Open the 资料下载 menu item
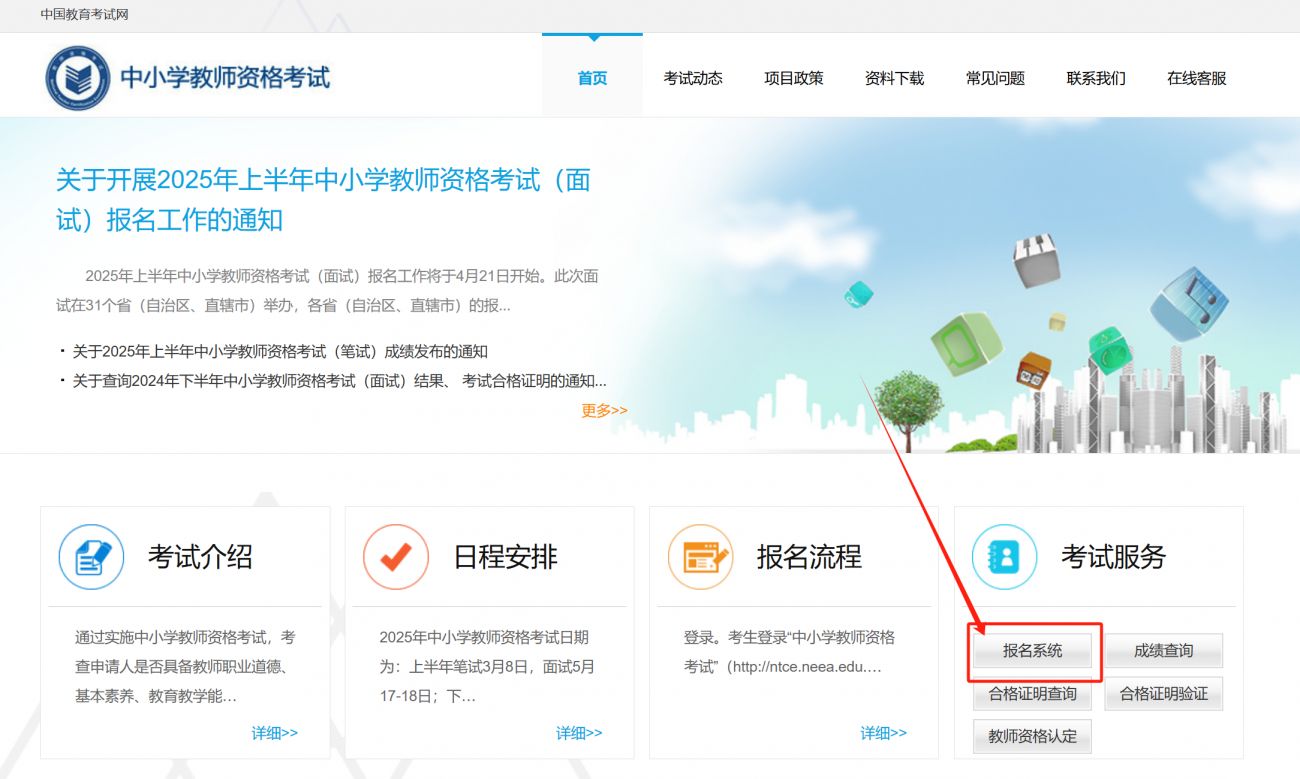1300x779 pixels. pyautogui.click(x=894, y=78)
